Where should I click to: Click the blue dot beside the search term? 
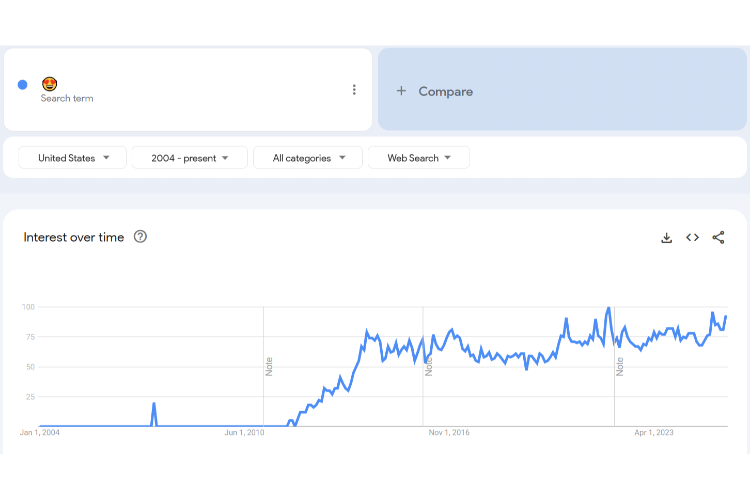[x=23, y=85]
